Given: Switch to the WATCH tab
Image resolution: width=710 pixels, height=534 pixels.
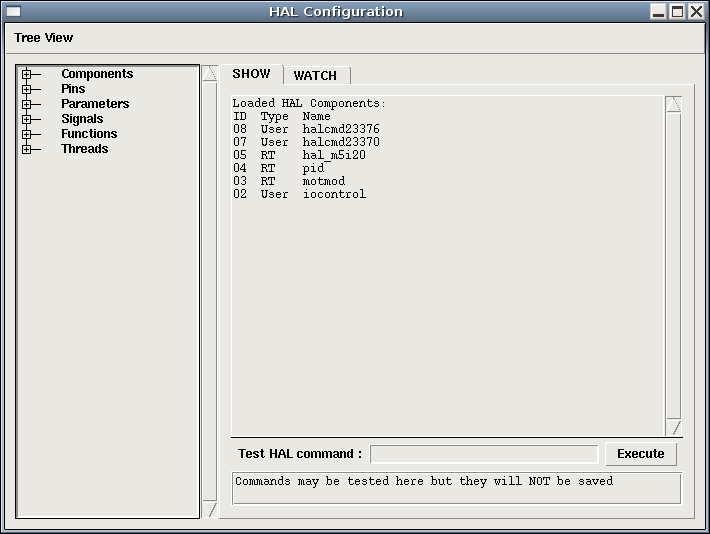Looking at the screenshot, I should [x=315, y=75].
